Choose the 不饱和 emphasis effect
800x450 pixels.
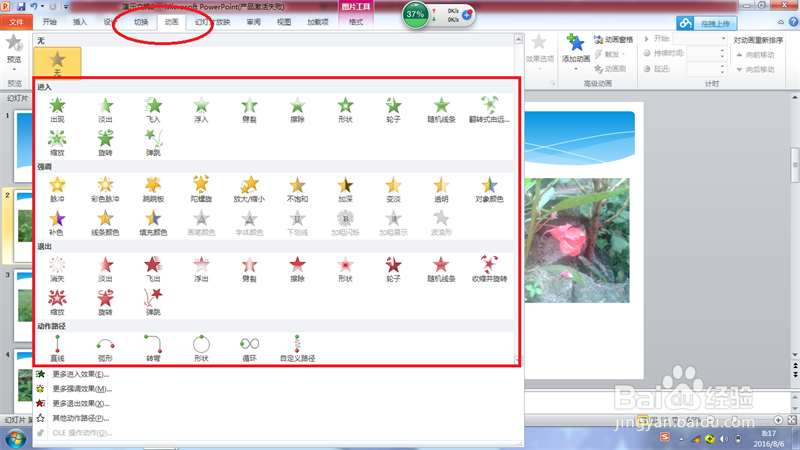click(x=297, y=189)
